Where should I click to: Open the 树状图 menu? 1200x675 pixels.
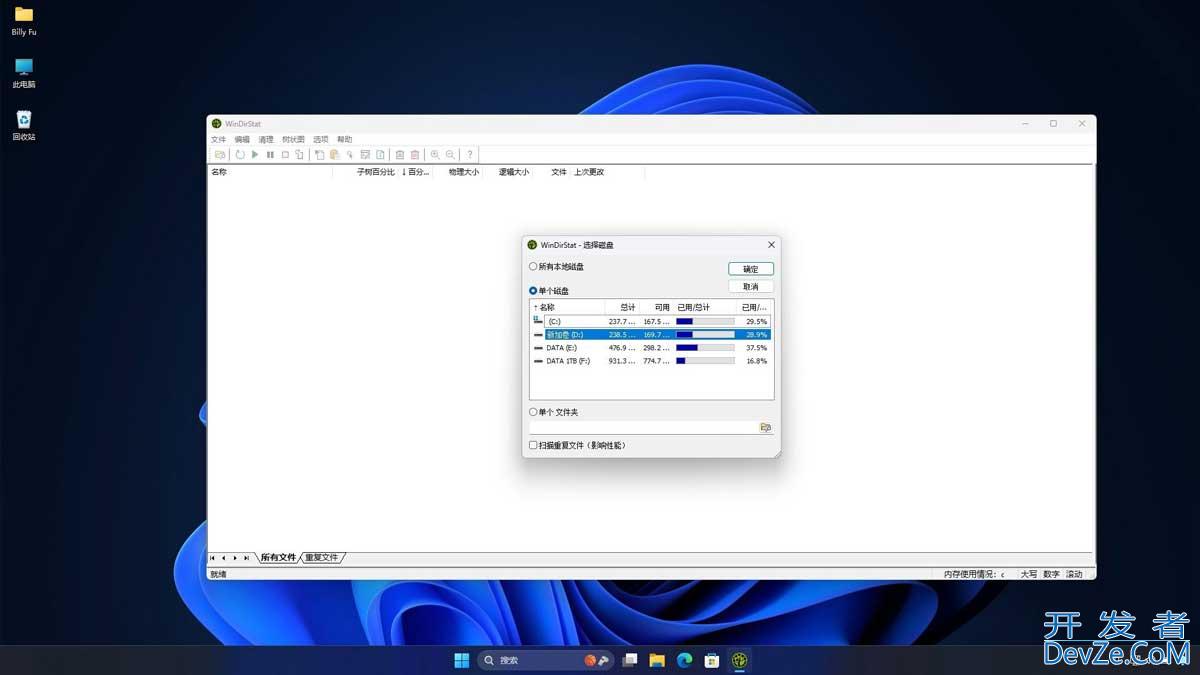[293, 140]
